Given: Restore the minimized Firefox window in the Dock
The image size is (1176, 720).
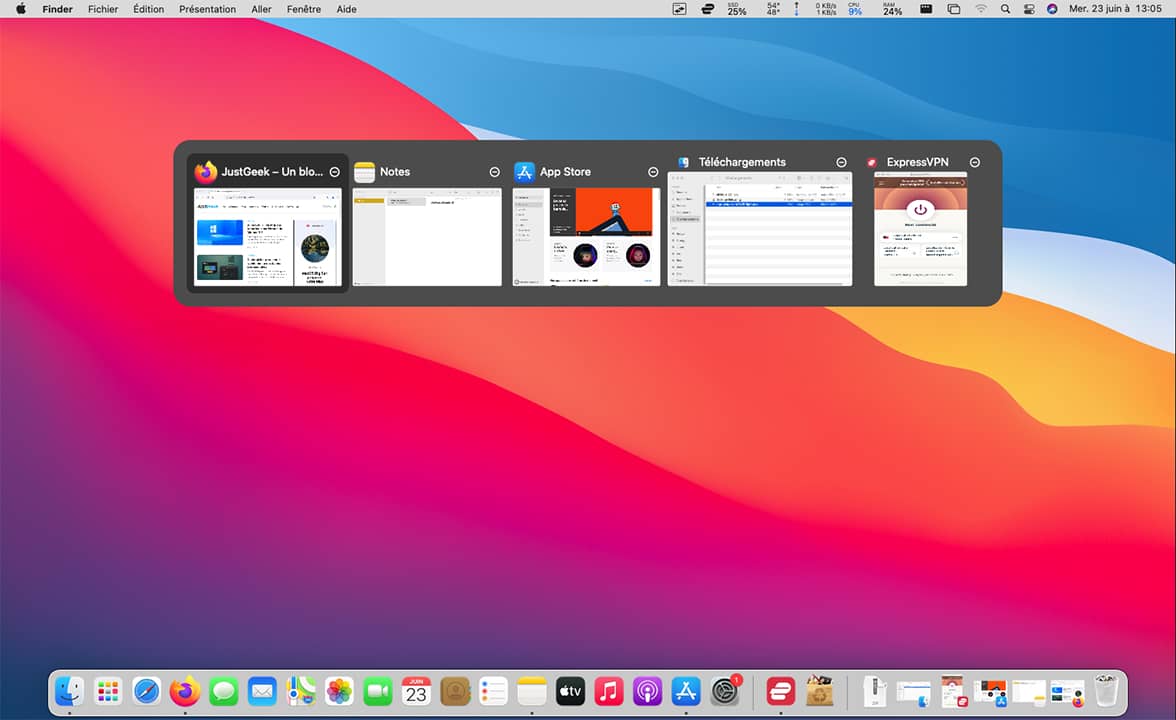Looking at the screenshot, I should click(x=1067, y=693).
